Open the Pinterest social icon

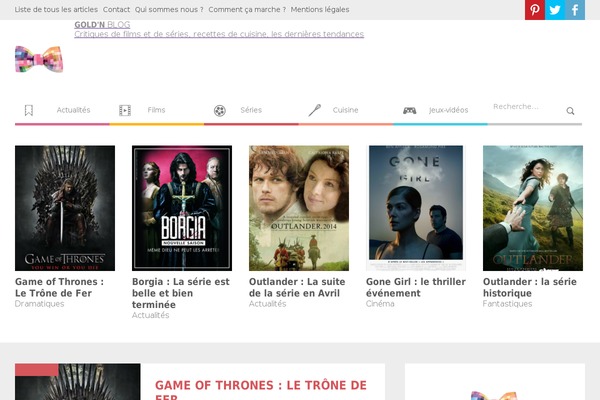coord(535,10)
